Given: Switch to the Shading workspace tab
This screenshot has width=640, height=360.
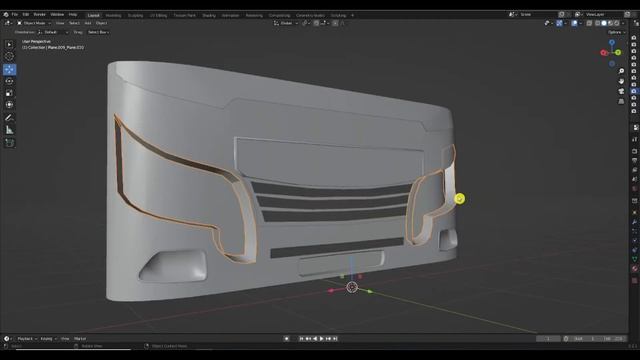Looking at the screenshot, I should click(x=209, y=16).
